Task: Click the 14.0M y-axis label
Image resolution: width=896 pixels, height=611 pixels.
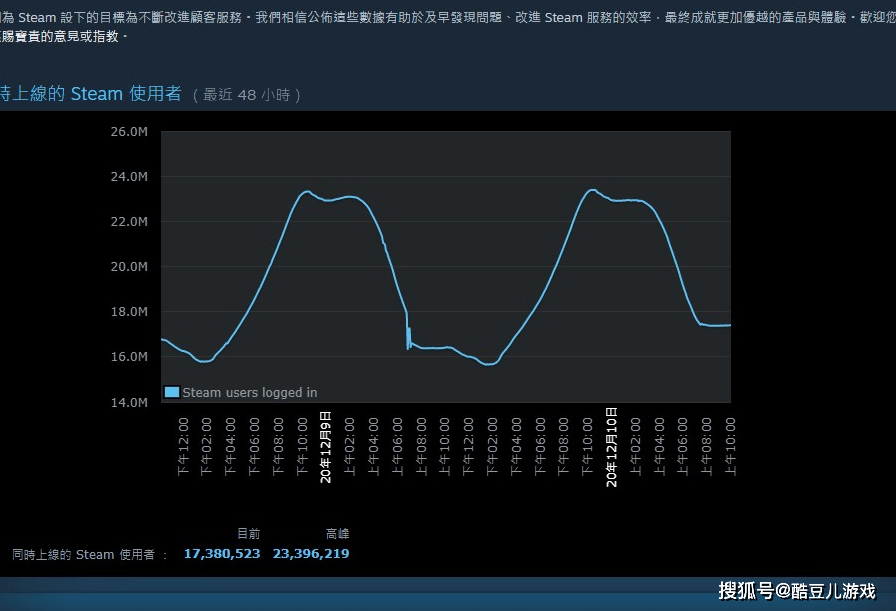Action: tap(128, 402)
